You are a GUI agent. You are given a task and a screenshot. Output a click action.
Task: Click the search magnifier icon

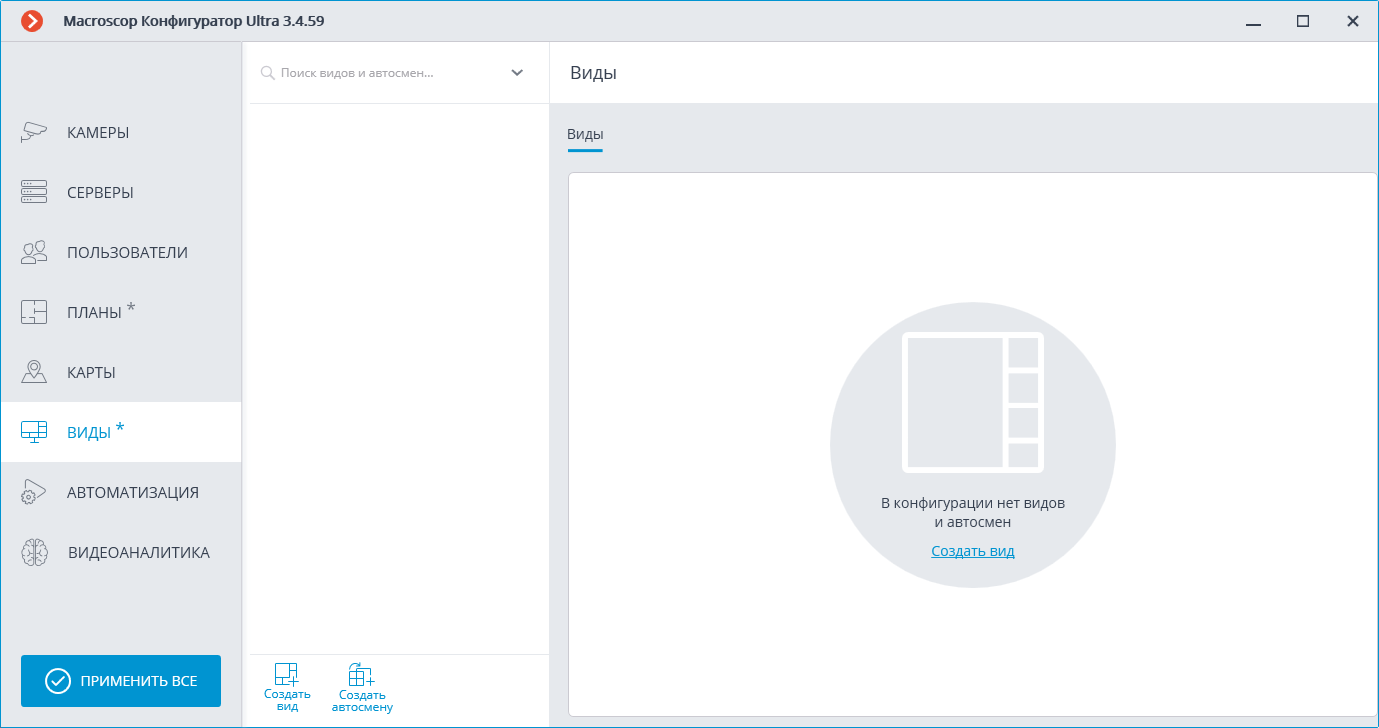pyautogui.click(x=267, y=73)
